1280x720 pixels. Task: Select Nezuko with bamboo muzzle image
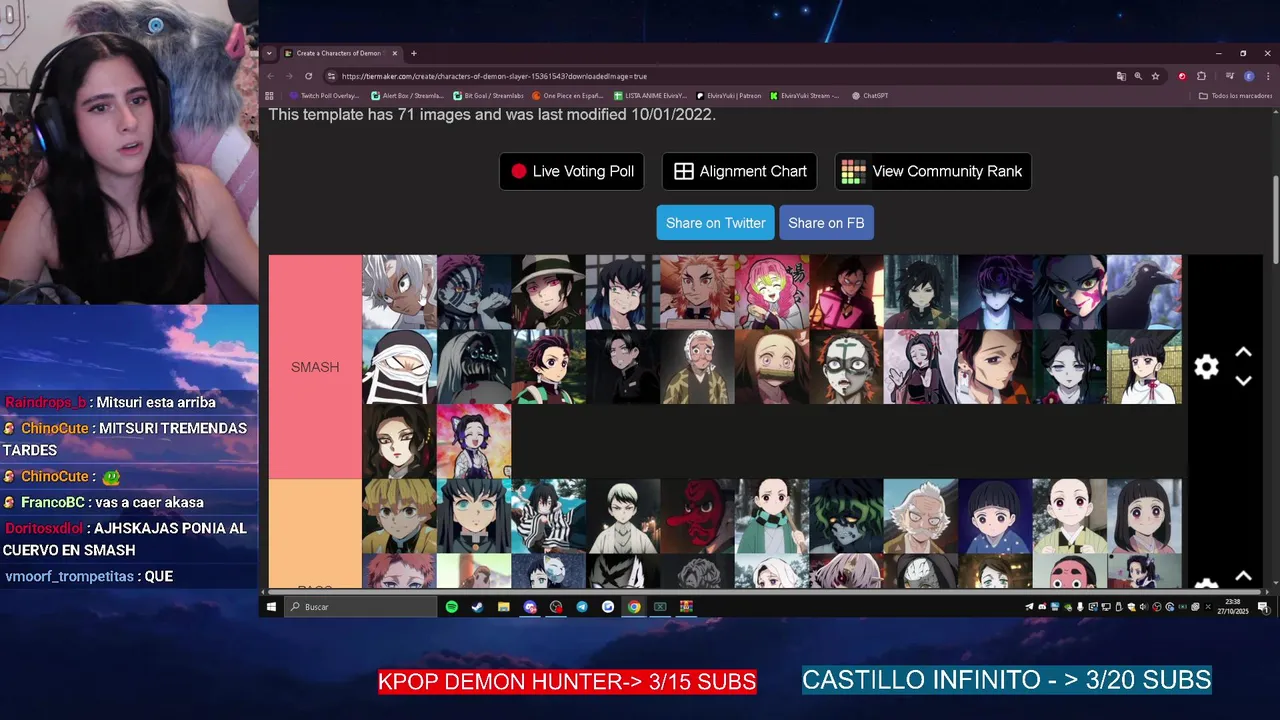[x=772, y=367]
